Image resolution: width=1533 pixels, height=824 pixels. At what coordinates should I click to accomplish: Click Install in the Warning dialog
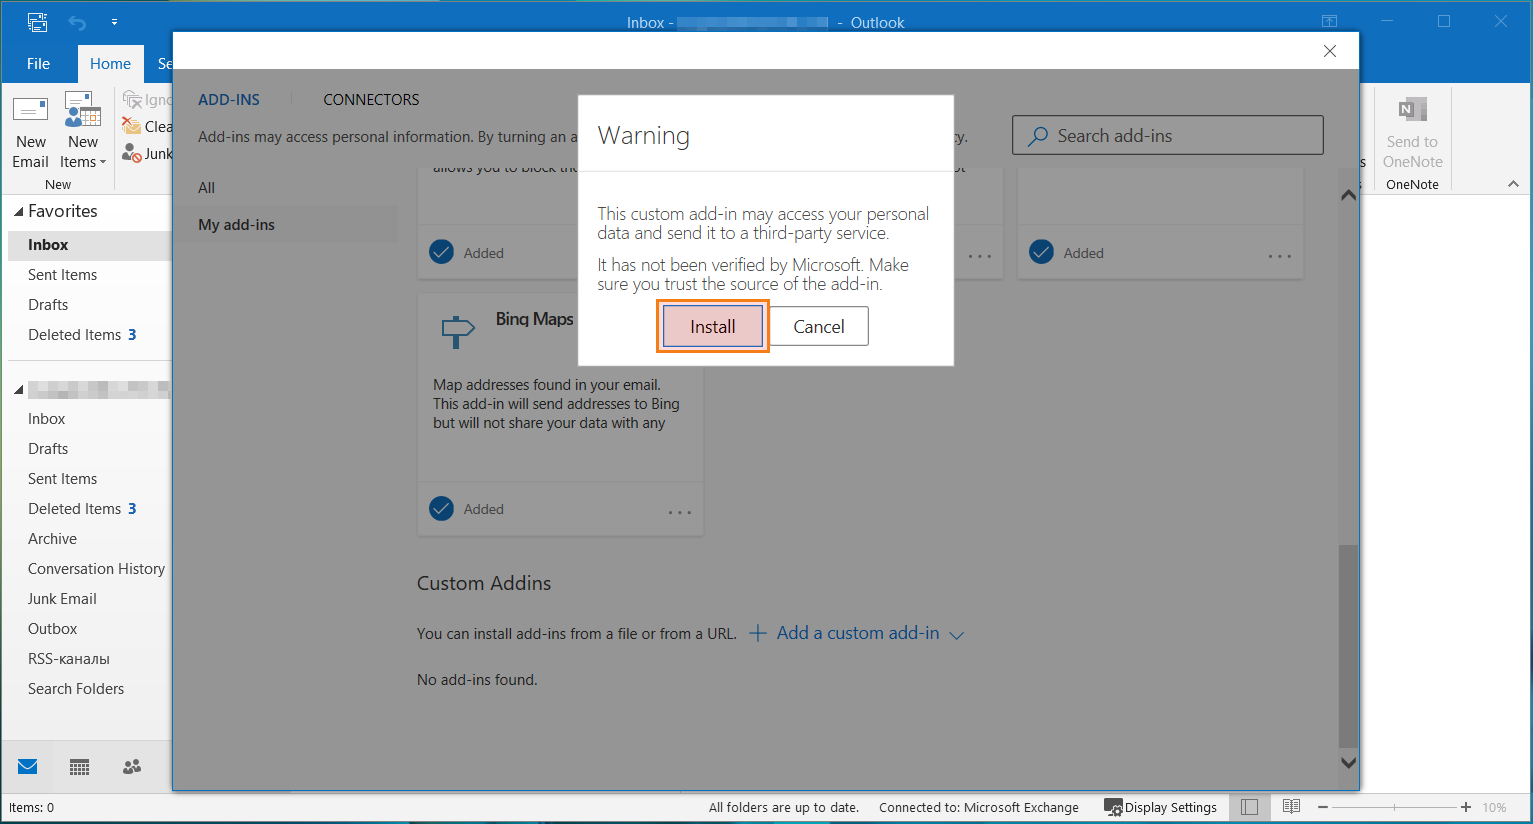pos(712,327)
